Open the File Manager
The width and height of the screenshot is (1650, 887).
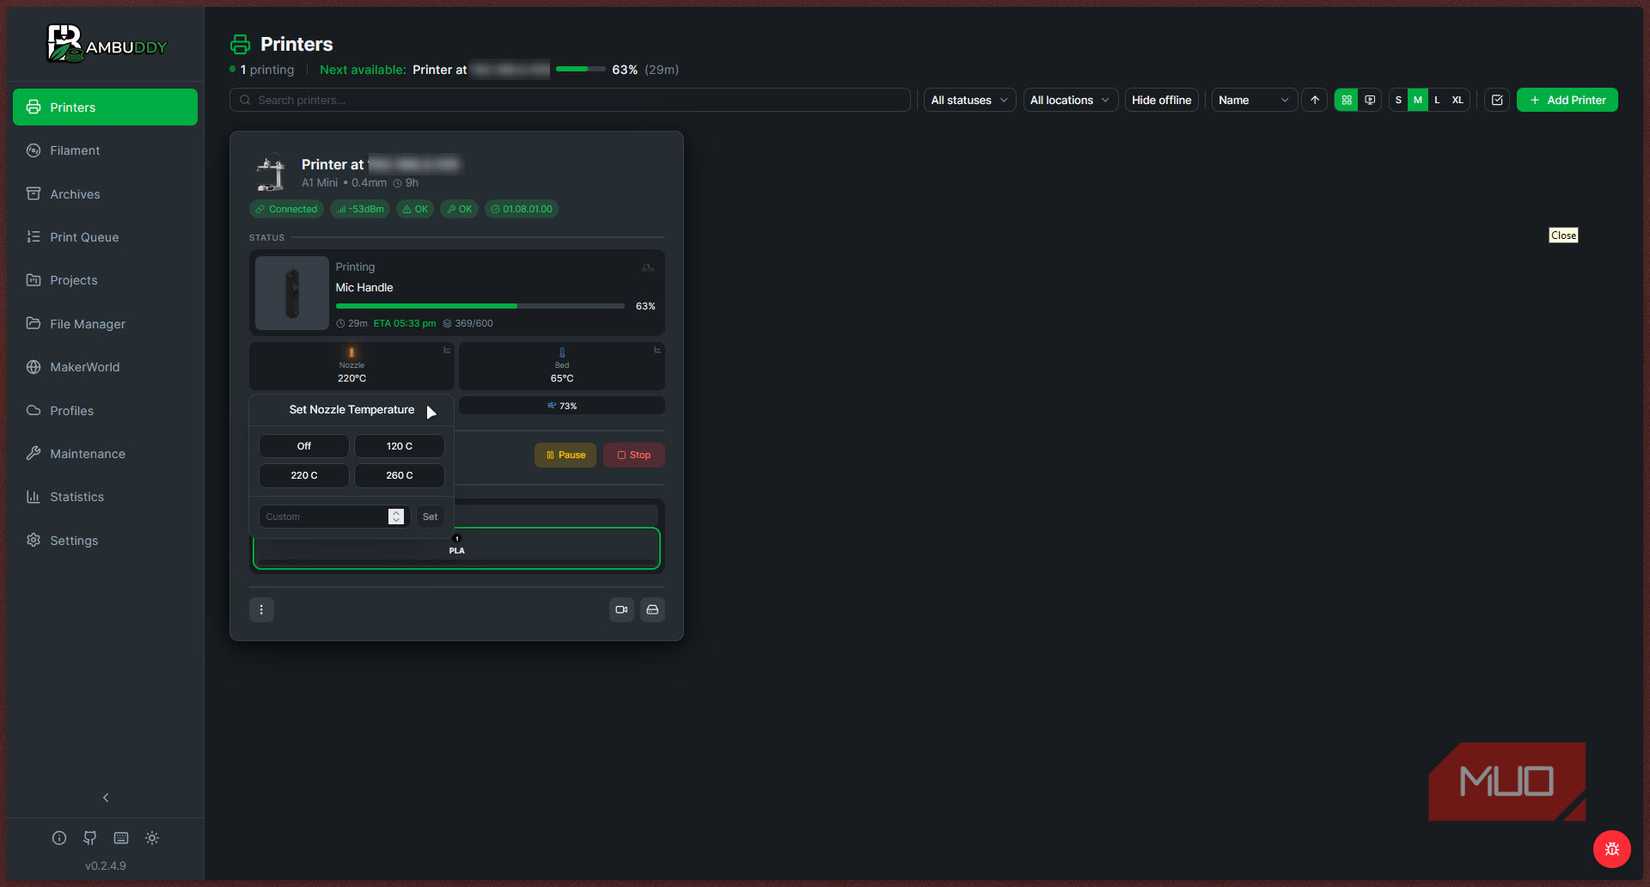click(x=105, y=324)
